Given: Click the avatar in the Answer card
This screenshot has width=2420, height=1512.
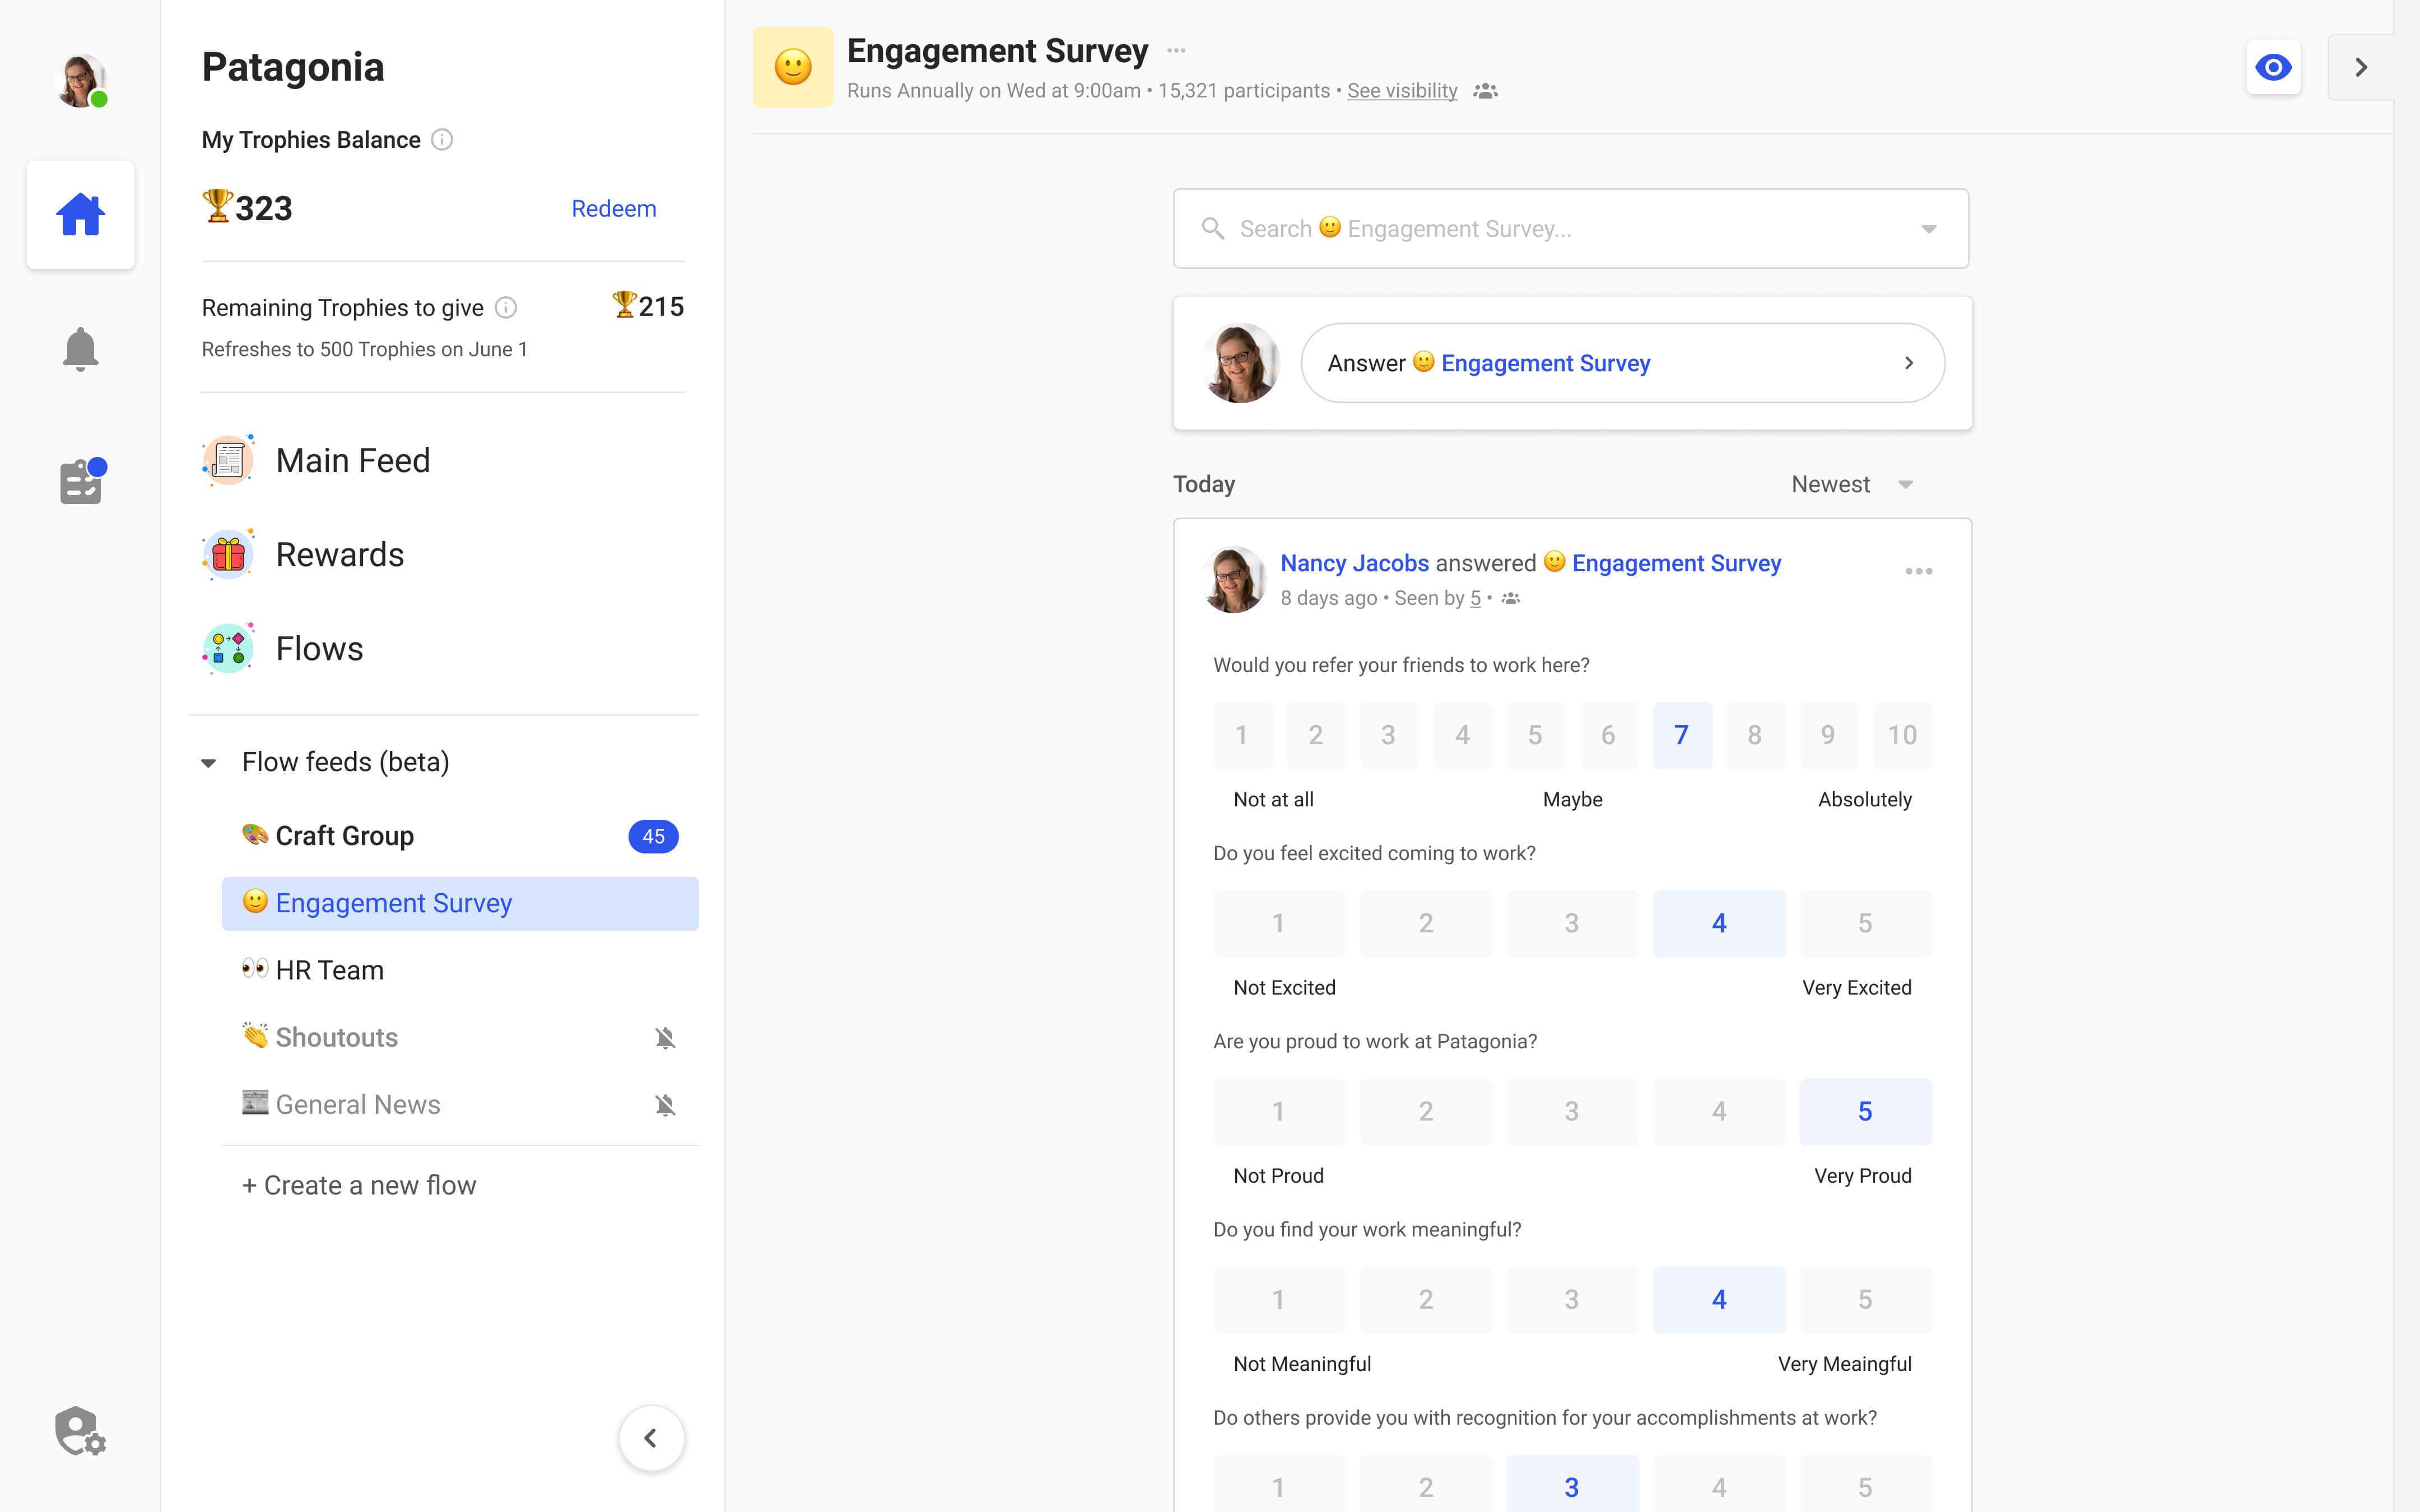Looking at the screenshot, I should click(1240, 363).
